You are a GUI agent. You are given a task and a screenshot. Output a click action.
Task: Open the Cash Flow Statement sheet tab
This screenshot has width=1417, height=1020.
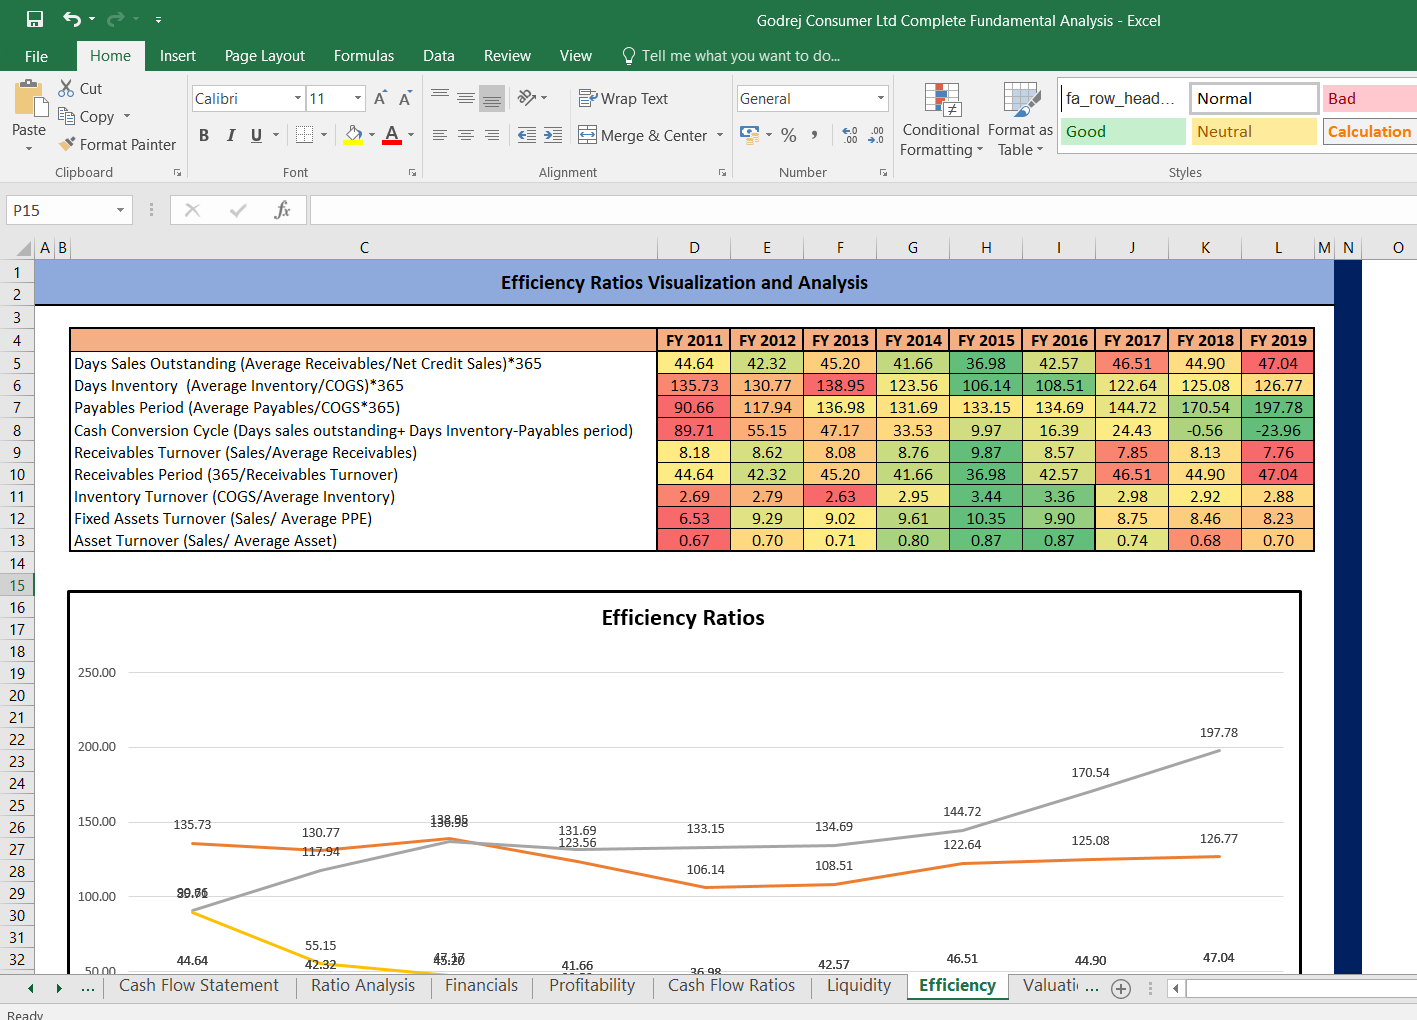[199, 985]
